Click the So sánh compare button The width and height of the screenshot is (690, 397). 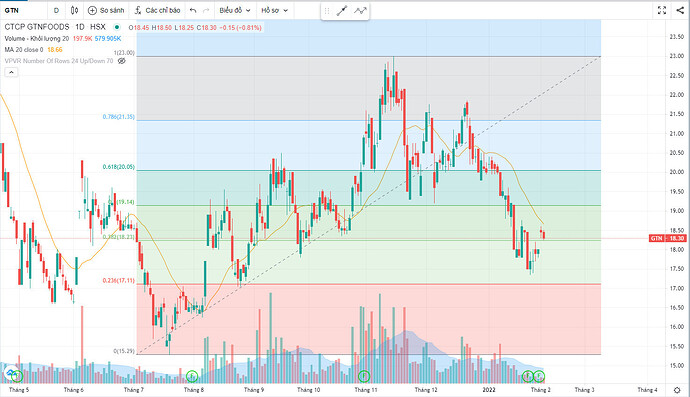[106, 10]
